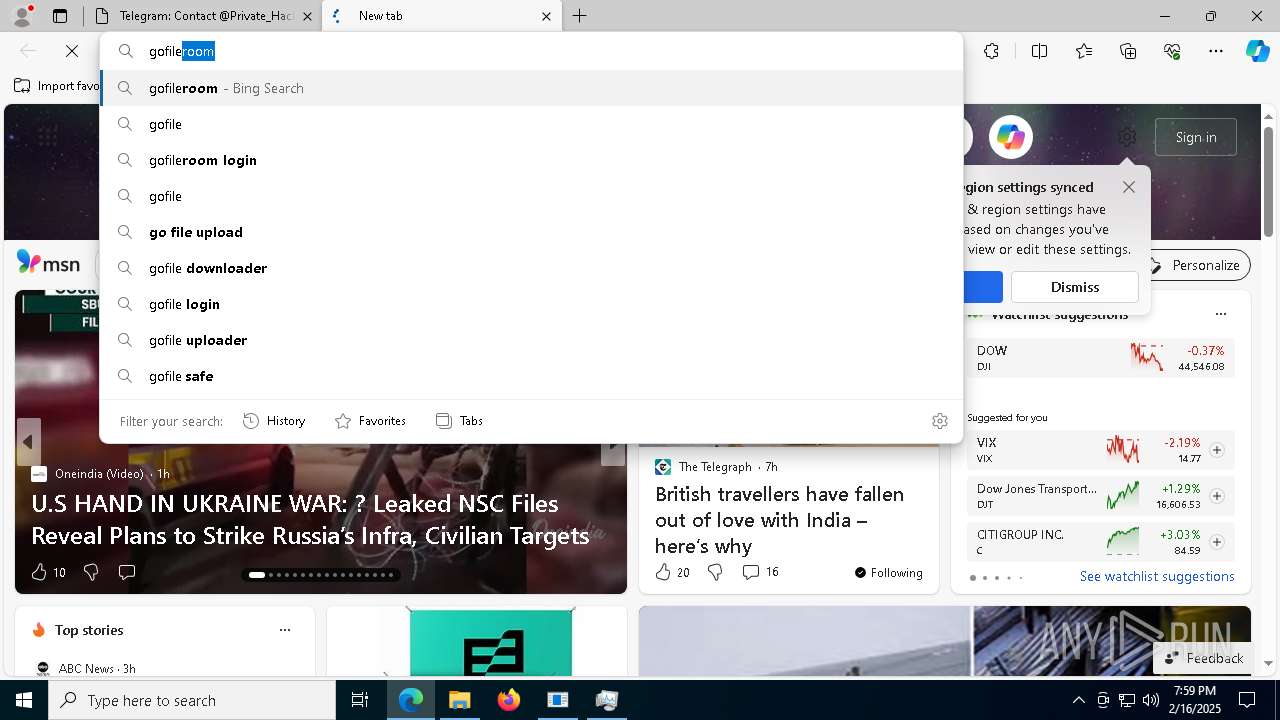The height and width of the screenshot is (720, 1280).
Task: Select go file upload suggestion
Action: (x=531, y=232)
